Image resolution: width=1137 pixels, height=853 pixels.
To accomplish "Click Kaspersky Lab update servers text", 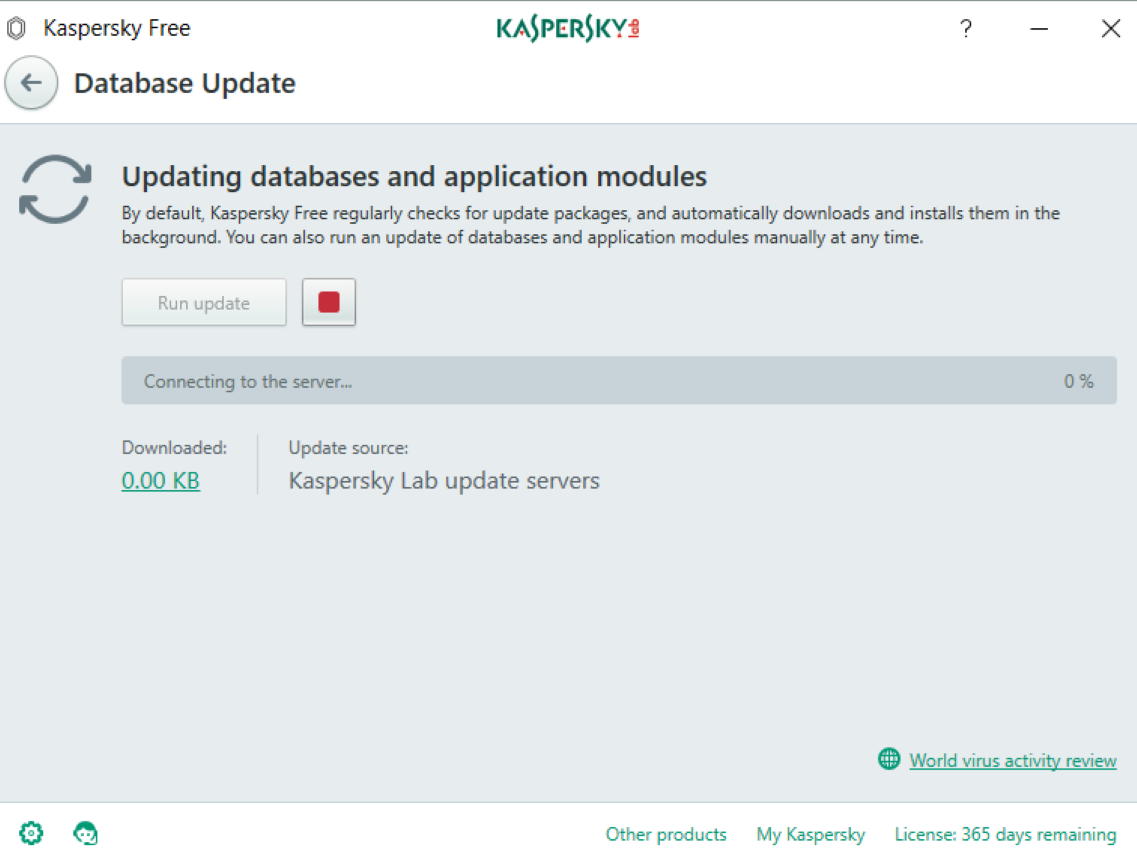I will point(444,480).
